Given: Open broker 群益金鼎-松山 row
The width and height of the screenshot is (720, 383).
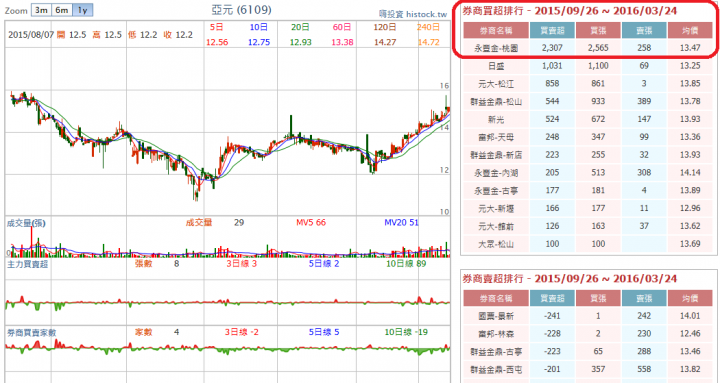Looking at the screenshot, I should [x=495, y=101].
